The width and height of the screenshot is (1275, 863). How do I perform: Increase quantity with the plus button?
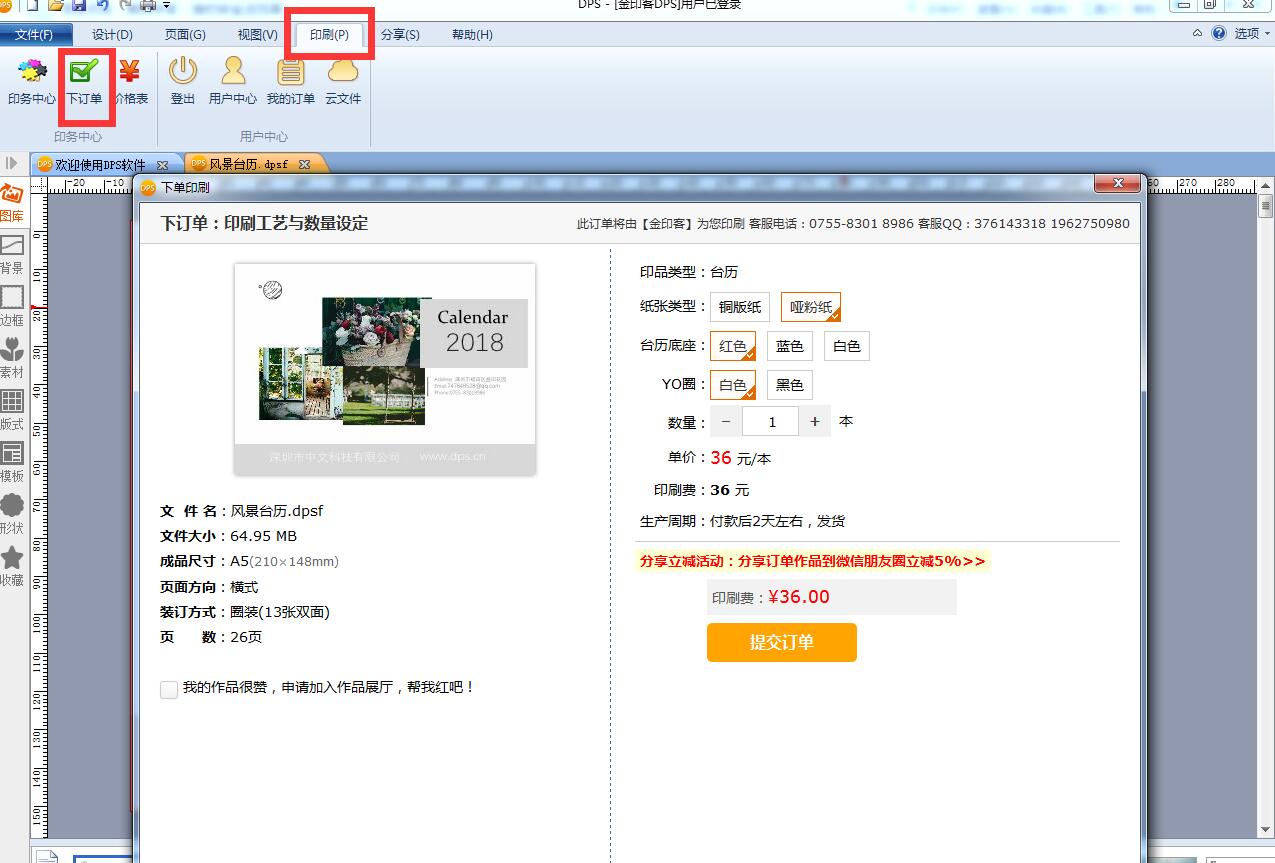(x=815, y=422)
